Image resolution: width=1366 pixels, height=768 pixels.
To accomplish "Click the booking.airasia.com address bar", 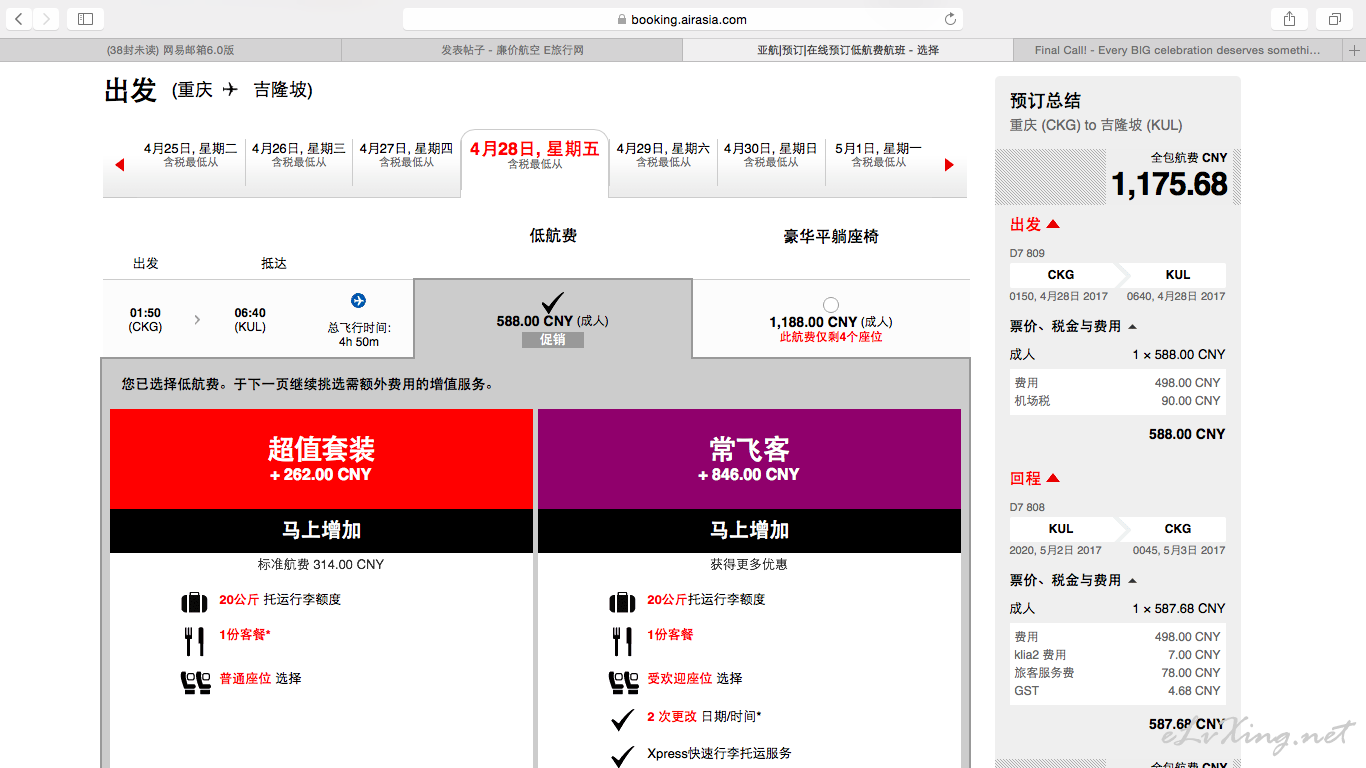I will tap(683, 19).
